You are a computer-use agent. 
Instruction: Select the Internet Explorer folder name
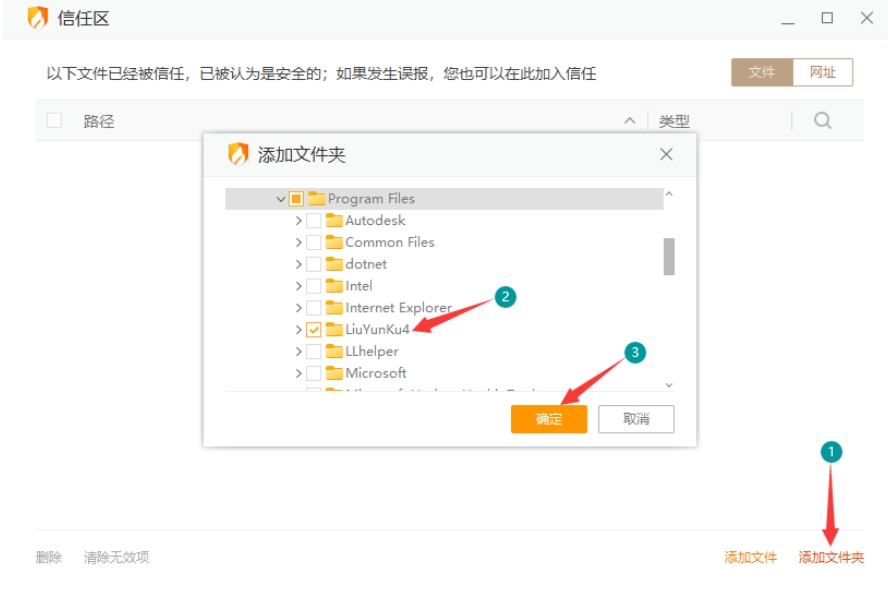[399, 308]
